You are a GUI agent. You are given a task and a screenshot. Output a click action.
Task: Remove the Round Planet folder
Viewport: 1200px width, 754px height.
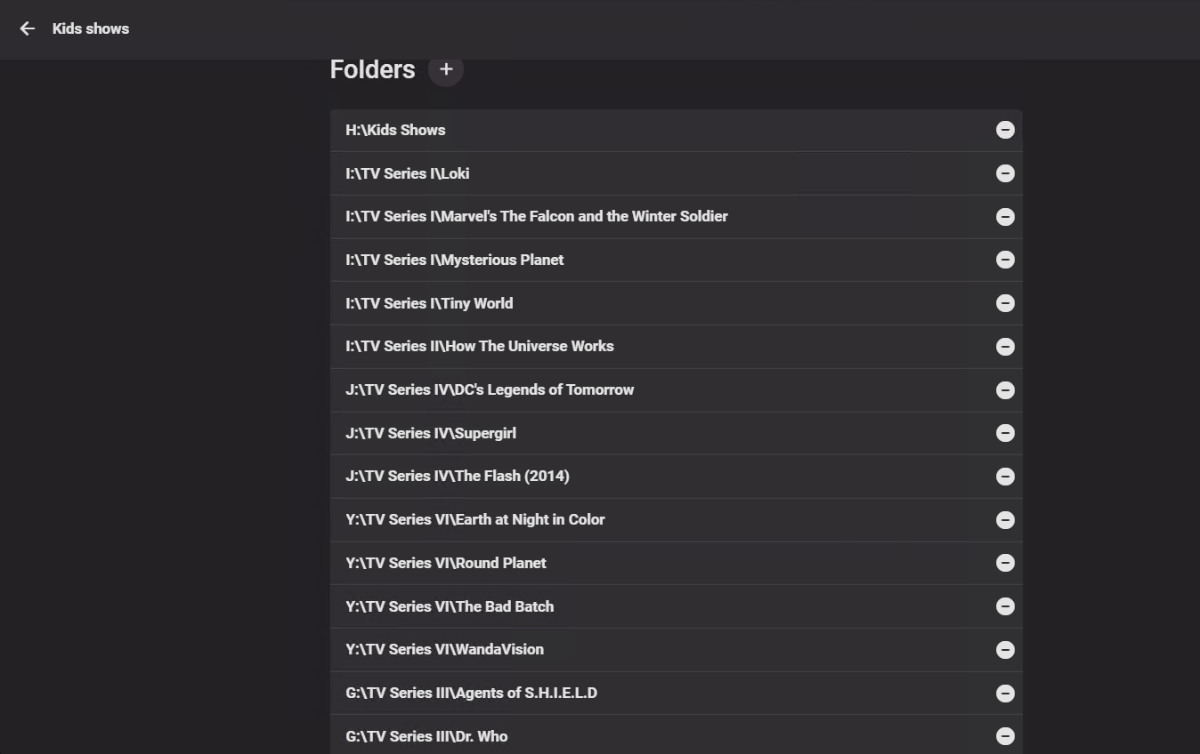pos(1005,563)
